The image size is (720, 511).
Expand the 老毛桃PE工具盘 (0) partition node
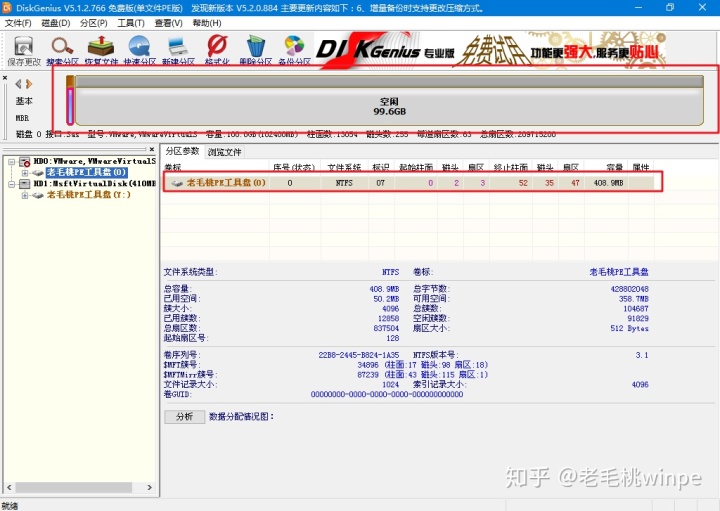25,173
